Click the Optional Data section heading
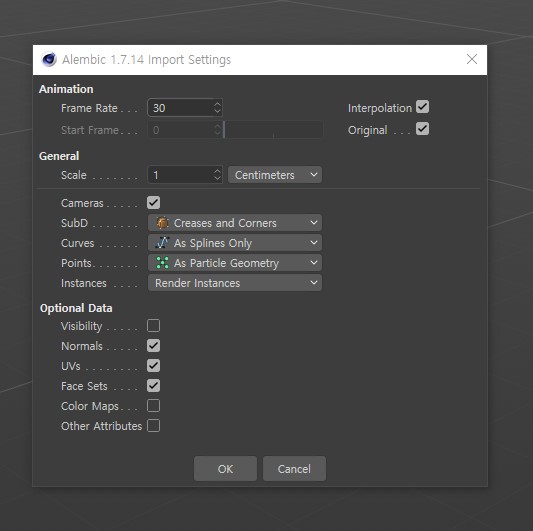533x531 pixels. pos(76,308)
